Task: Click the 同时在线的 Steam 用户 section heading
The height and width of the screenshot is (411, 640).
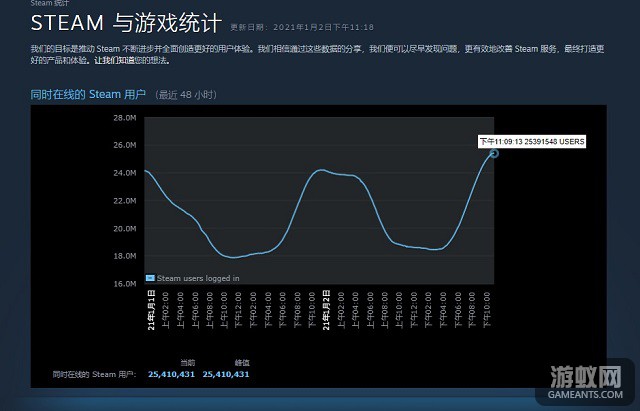Action: pos(88,94)
